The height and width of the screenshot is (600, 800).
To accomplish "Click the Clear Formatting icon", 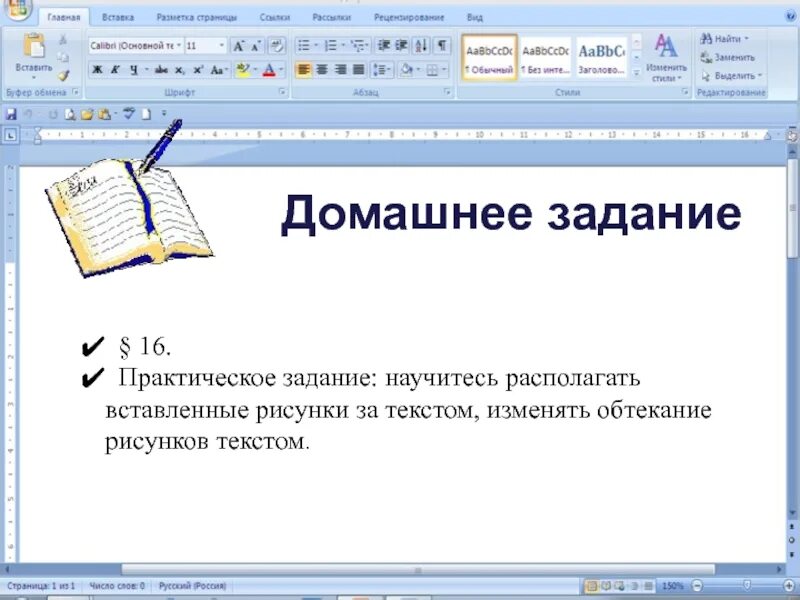I will point(277,46).
